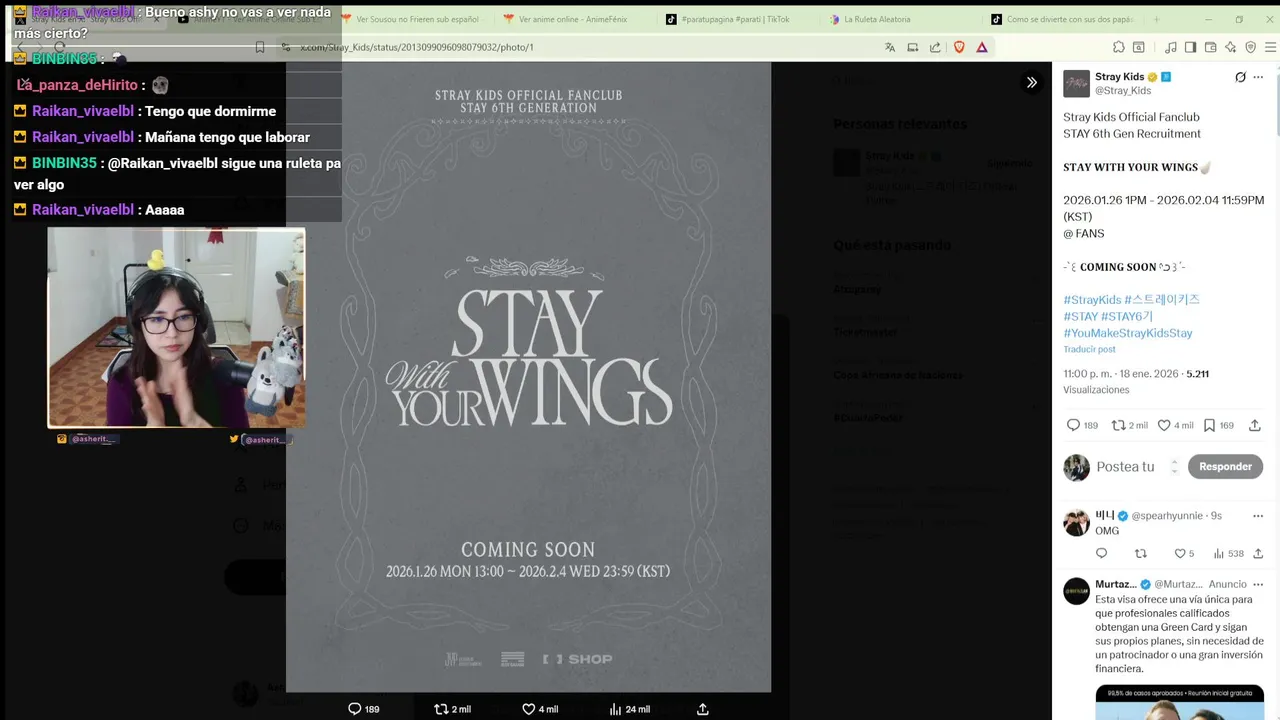This screenshot has width=1280, height=720.
Task: Click the Brave Rewards triangle icon
Action: (x=982, y=47)
